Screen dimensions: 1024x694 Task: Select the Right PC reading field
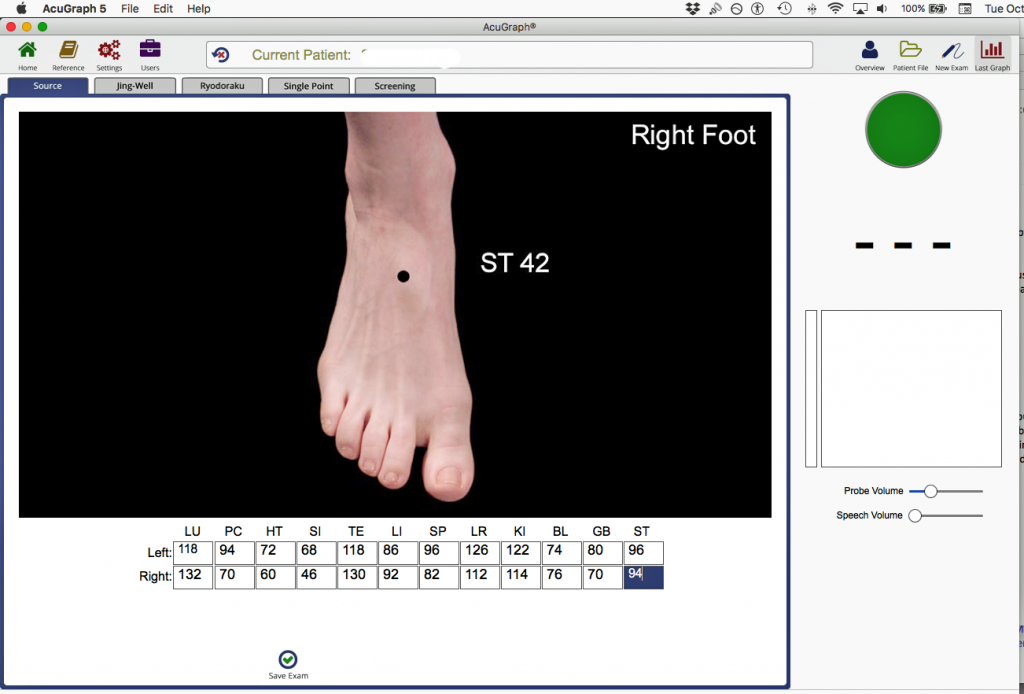pyautogui.click(x=234, y=577)
